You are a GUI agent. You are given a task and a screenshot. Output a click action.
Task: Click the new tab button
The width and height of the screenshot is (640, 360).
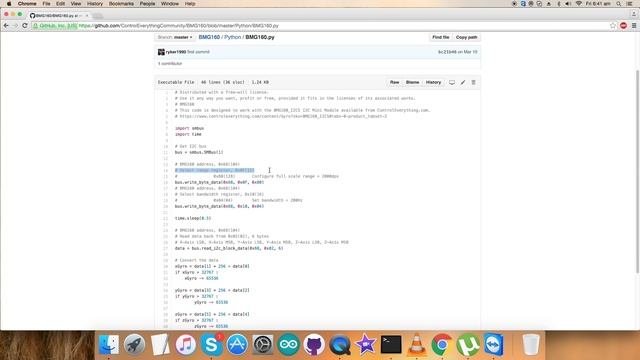pyautogui.click(x=98, y=16)
